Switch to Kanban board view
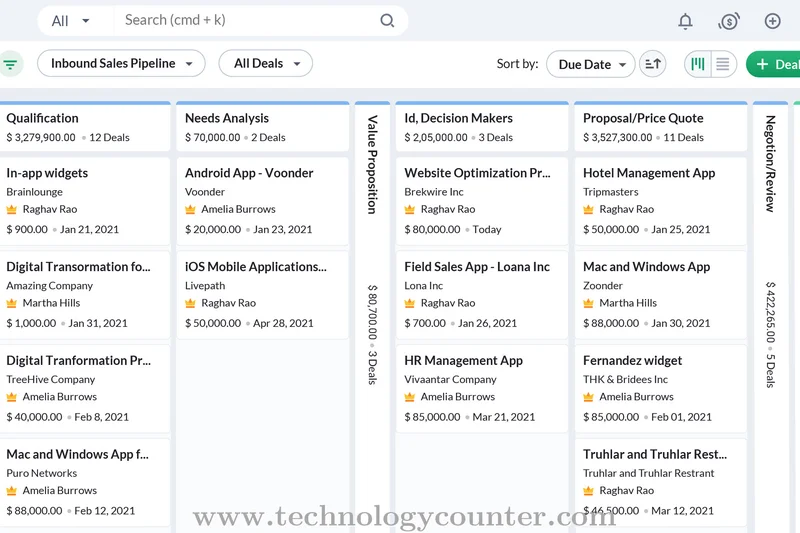 pyautogui.click(x=697, y=64)
